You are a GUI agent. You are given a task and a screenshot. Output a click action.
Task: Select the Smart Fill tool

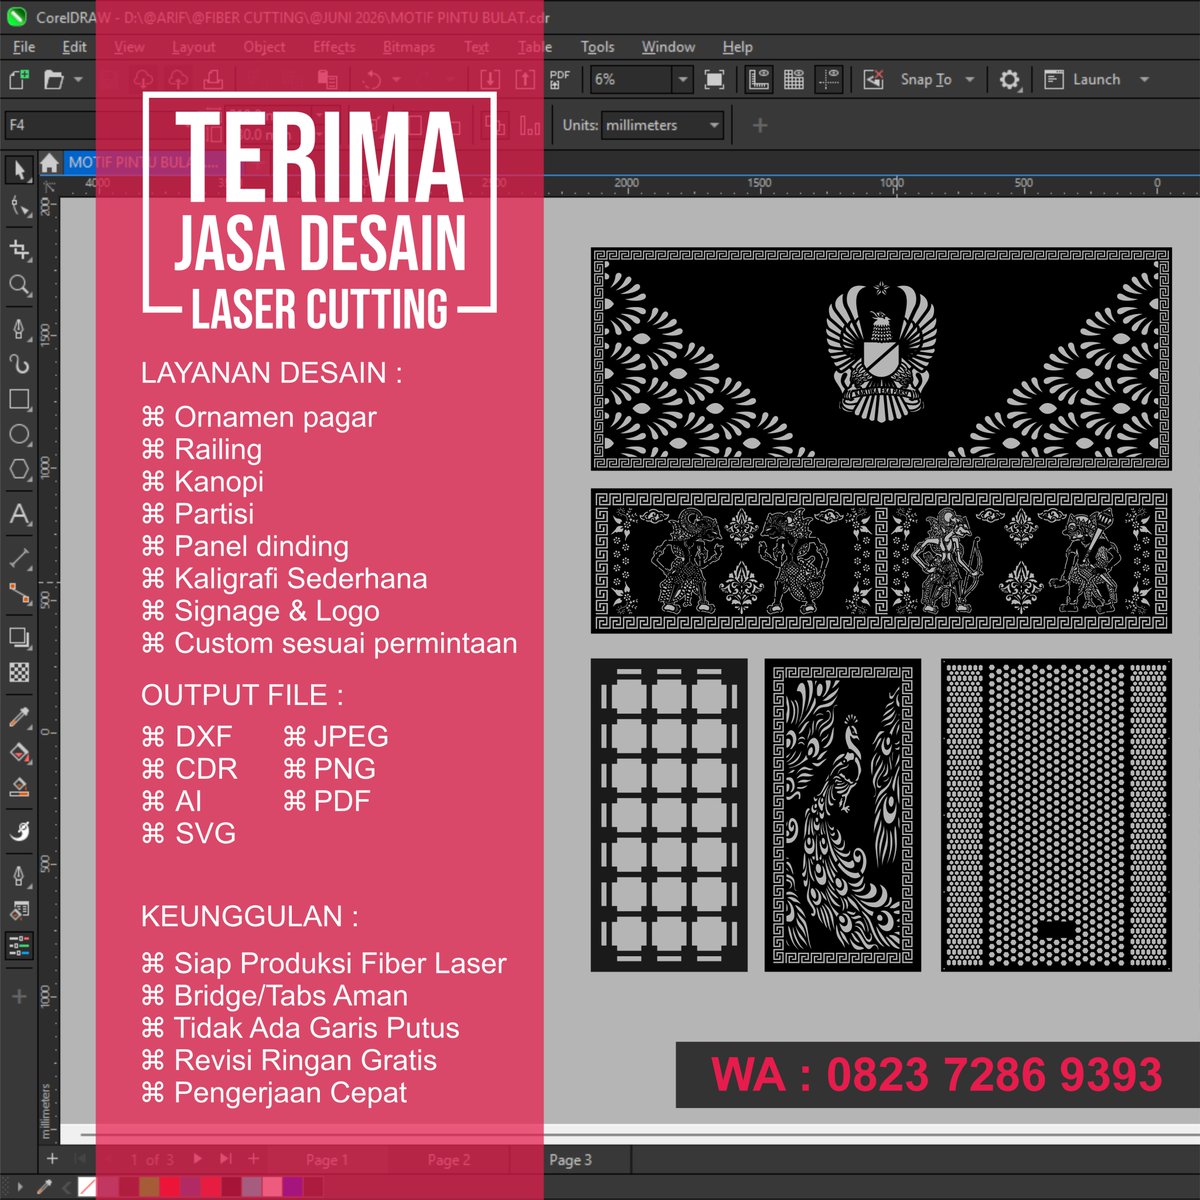pyautogui.click(x=19, y=788)
